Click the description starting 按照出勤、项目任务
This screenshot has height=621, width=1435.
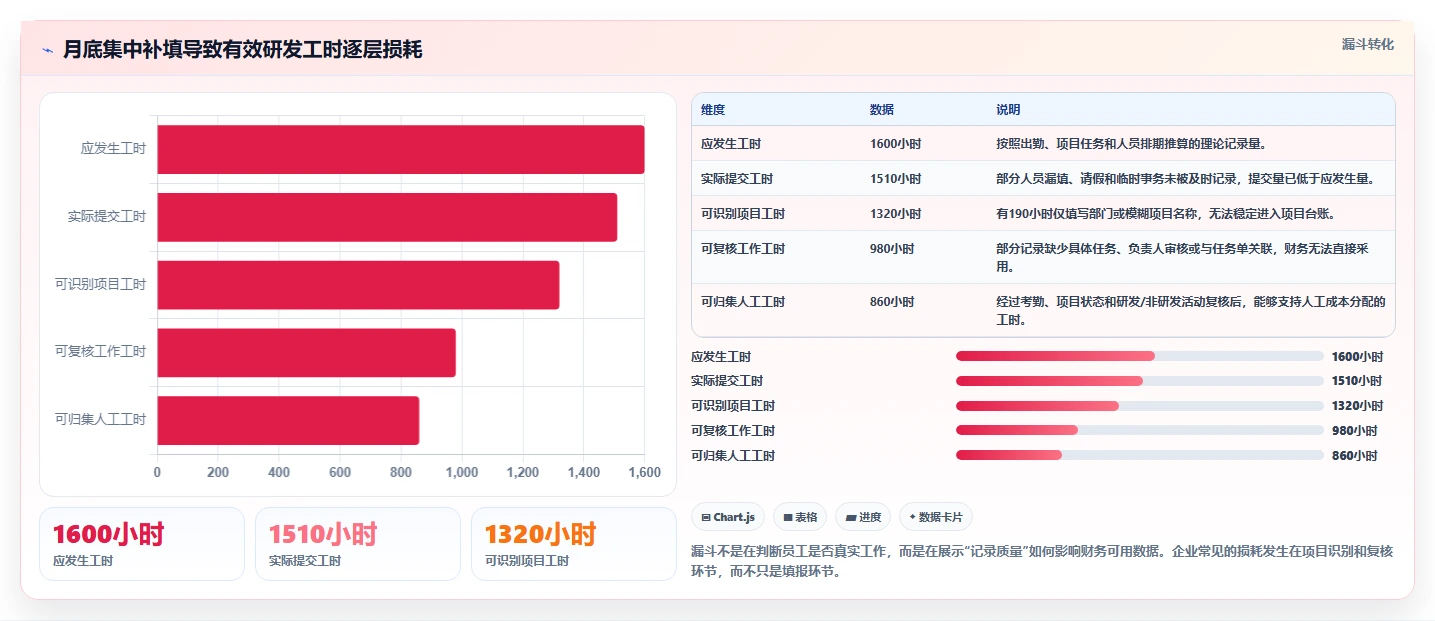[x=1132, y=144]
